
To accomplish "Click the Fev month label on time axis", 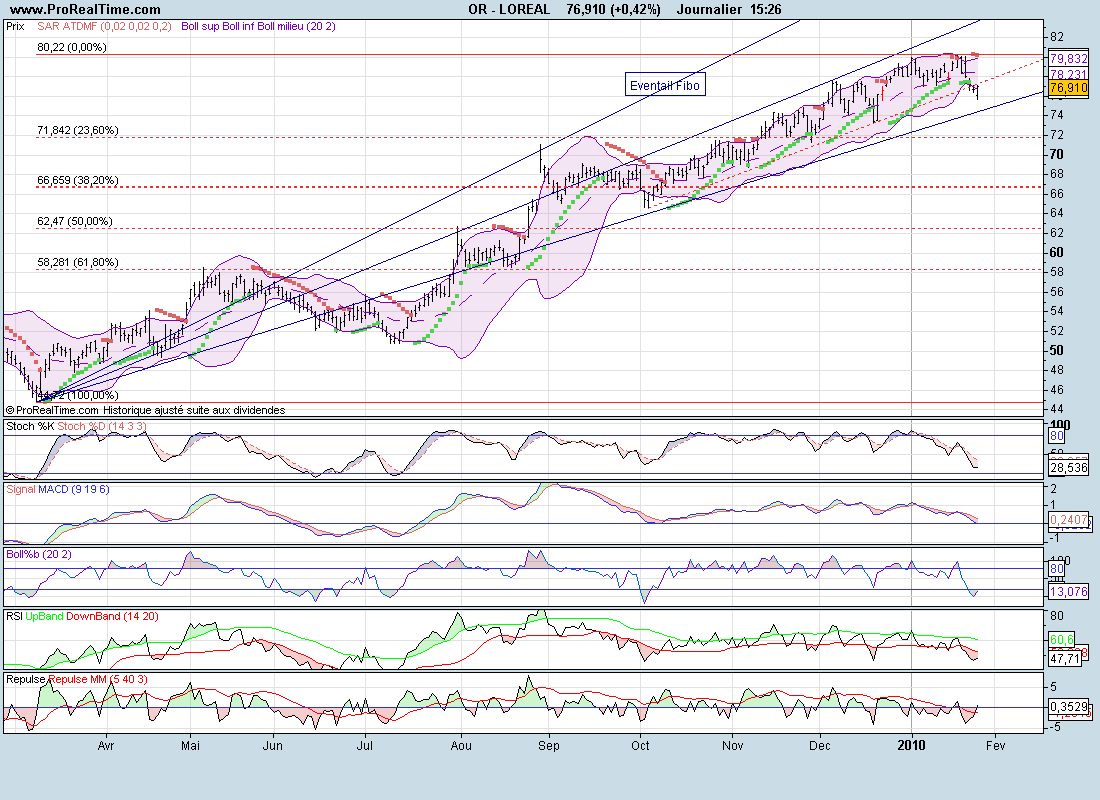I will pyautogui.click(x=995, y=745).
